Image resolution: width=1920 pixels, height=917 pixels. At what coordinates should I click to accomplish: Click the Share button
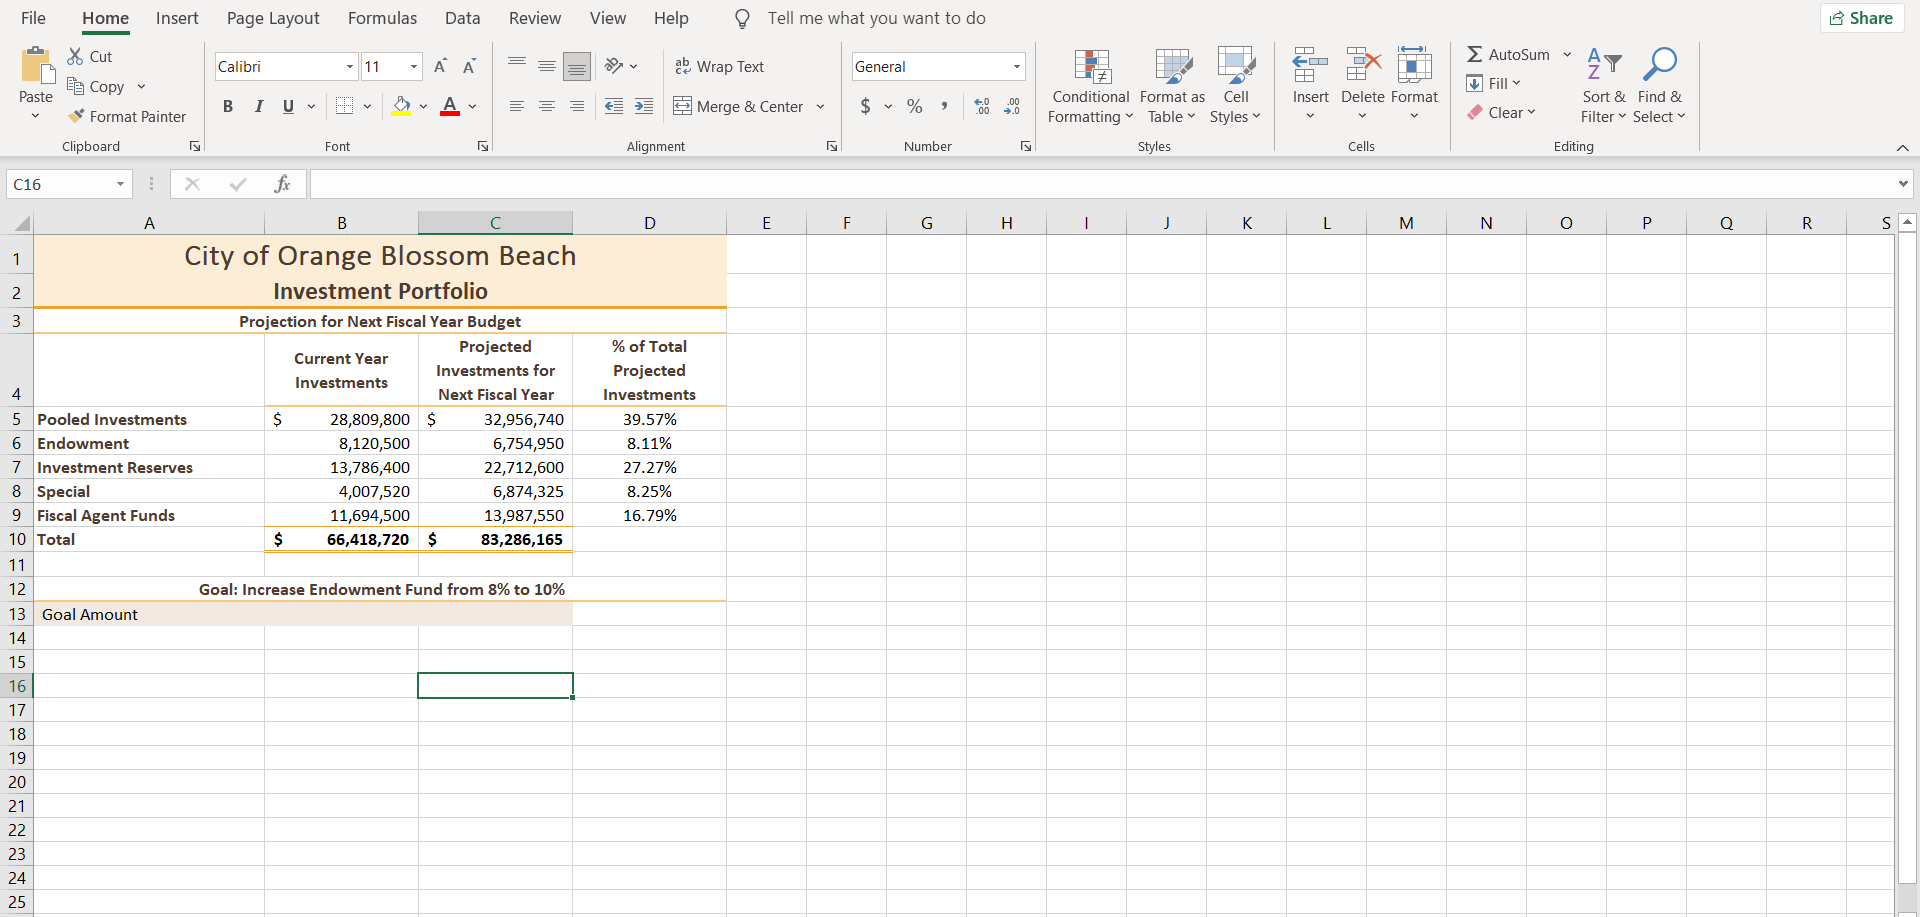point(1861,18)
